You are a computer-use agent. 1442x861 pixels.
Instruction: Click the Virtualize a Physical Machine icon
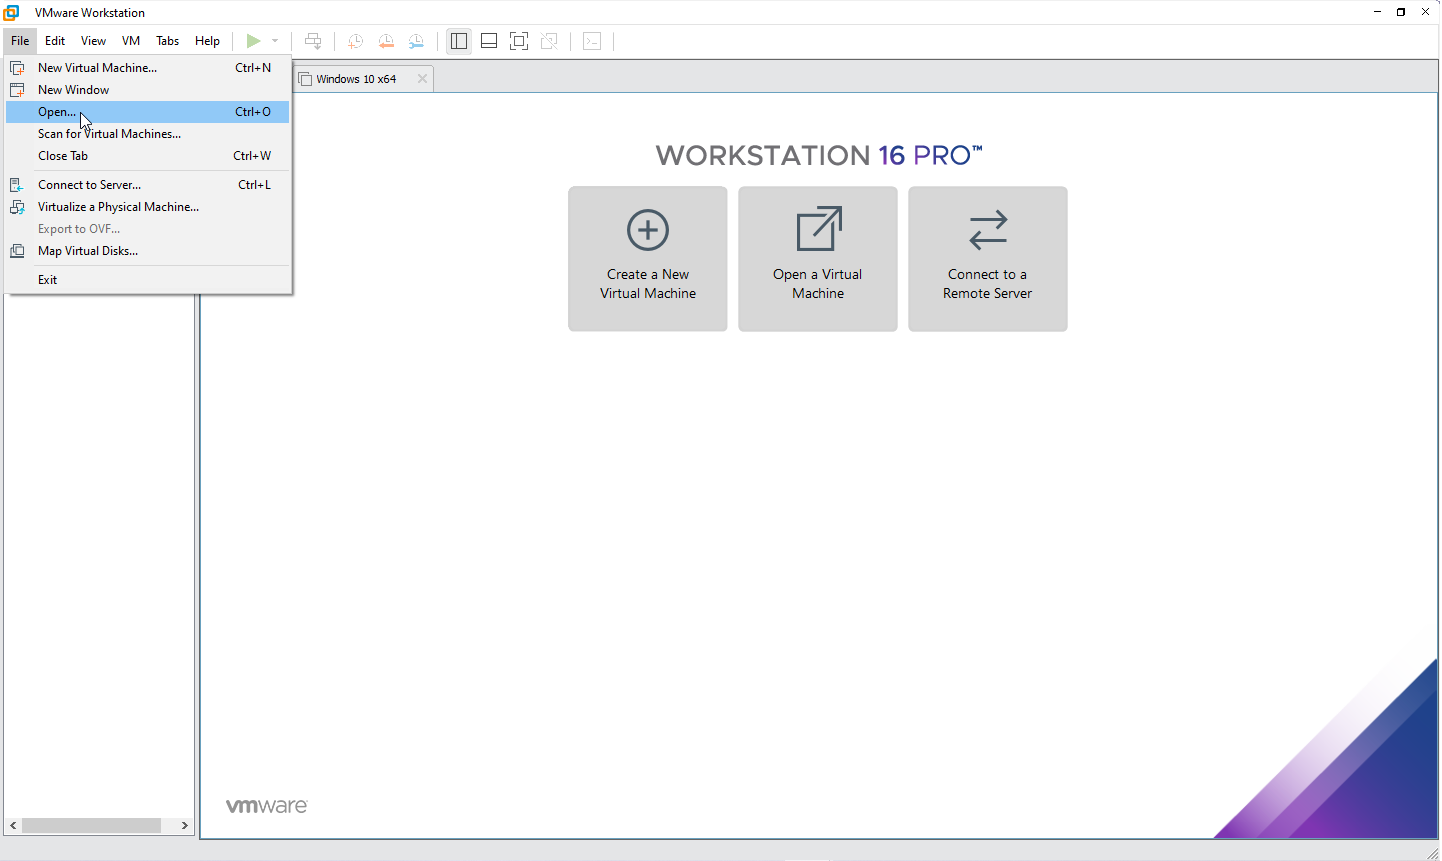tap(17, 207)
